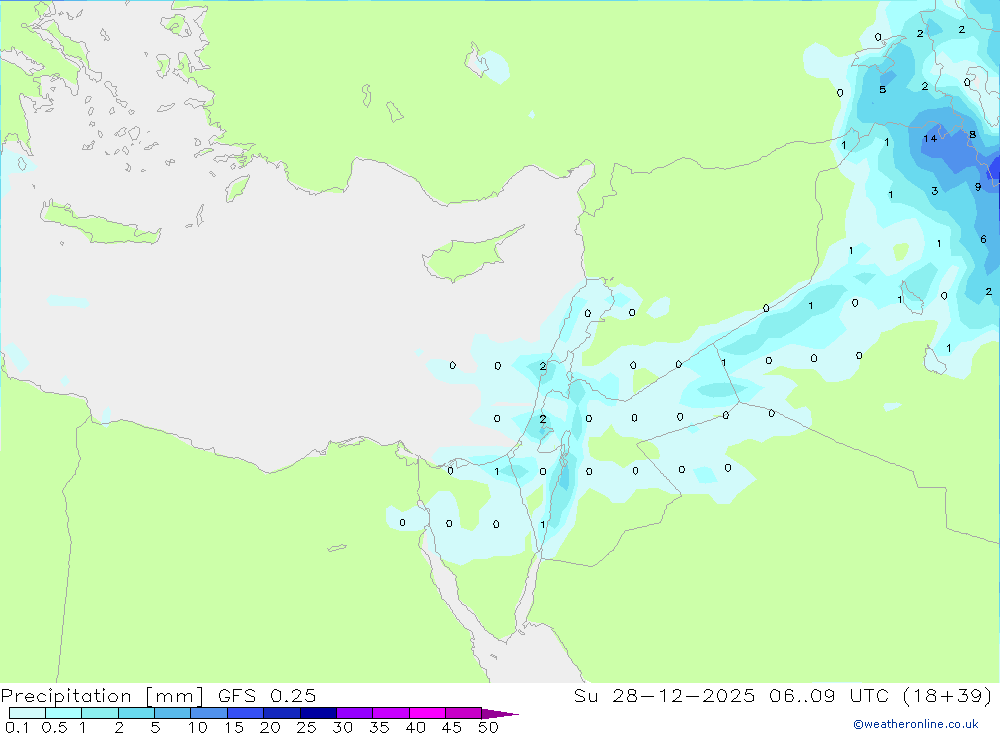Select the 35–40 mm legend swatch
The image size is (1000, 733).
click(x=391, y=713)
